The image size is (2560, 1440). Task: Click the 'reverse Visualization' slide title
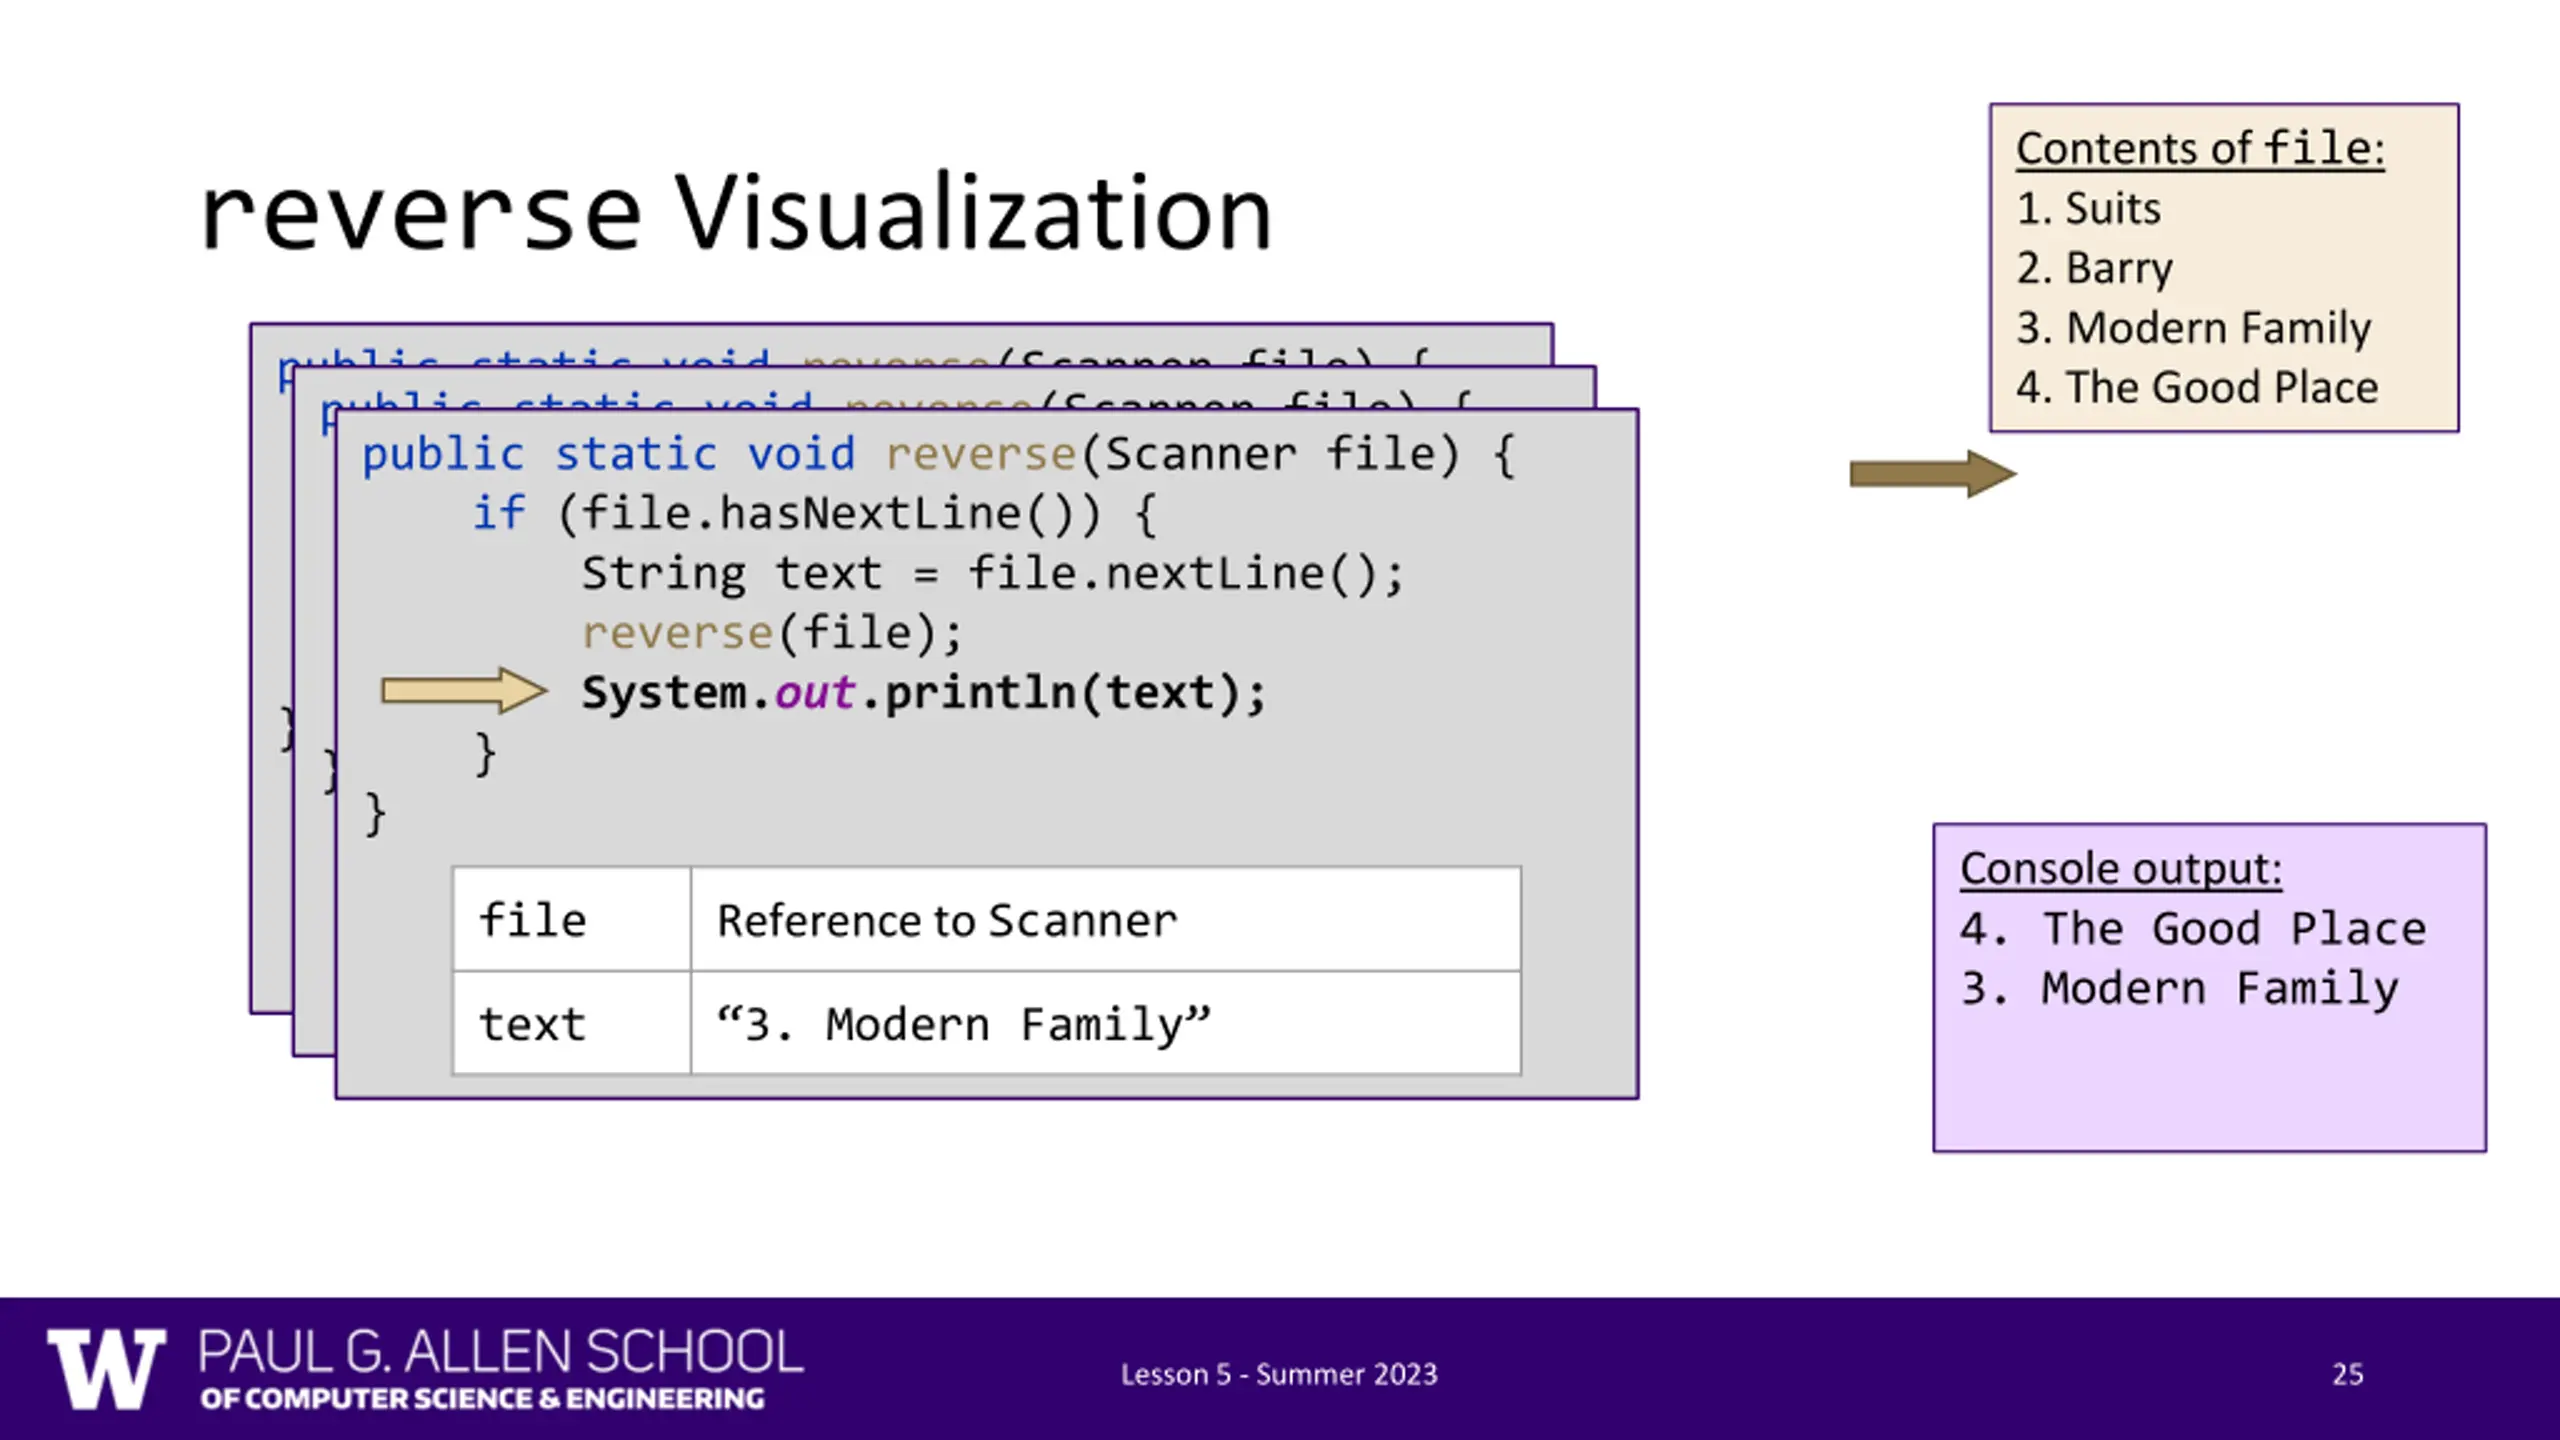click(736, 212)
